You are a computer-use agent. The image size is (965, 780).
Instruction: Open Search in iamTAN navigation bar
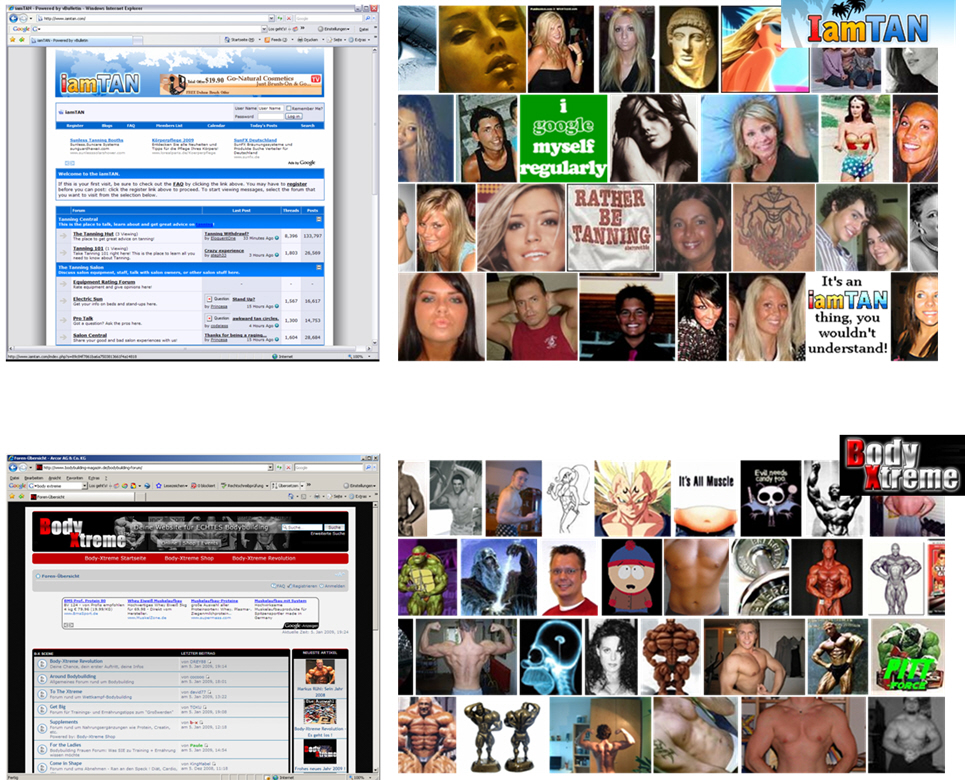point(308,126)
